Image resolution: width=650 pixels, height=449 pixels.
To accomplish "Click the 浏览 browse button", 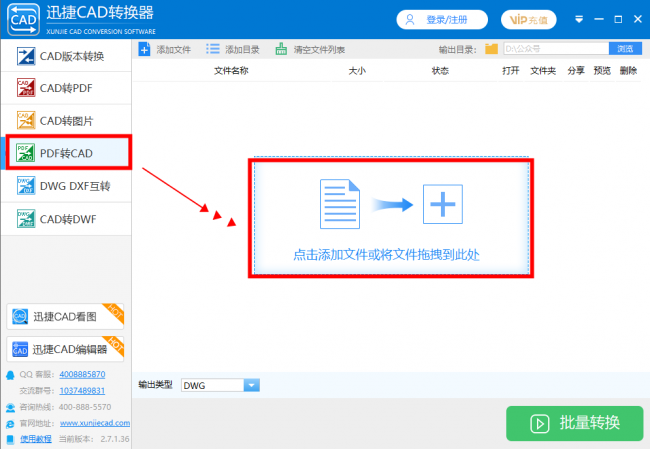I will 625,49.
